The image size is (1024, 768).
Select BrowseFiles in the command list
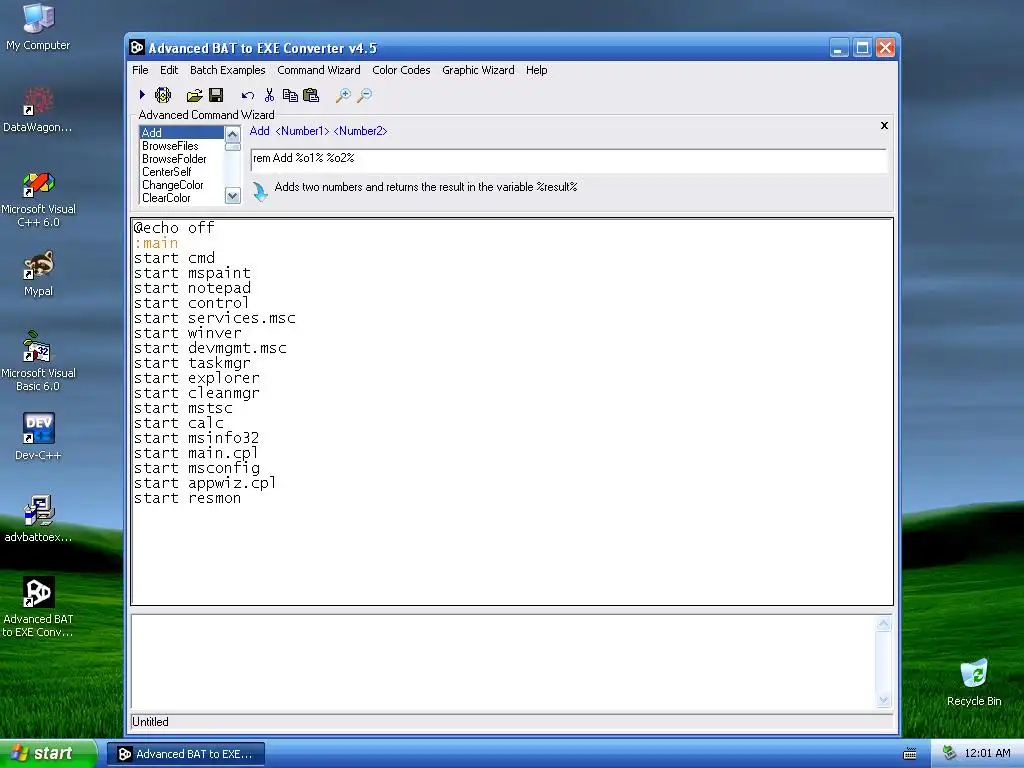coord(182,146)
